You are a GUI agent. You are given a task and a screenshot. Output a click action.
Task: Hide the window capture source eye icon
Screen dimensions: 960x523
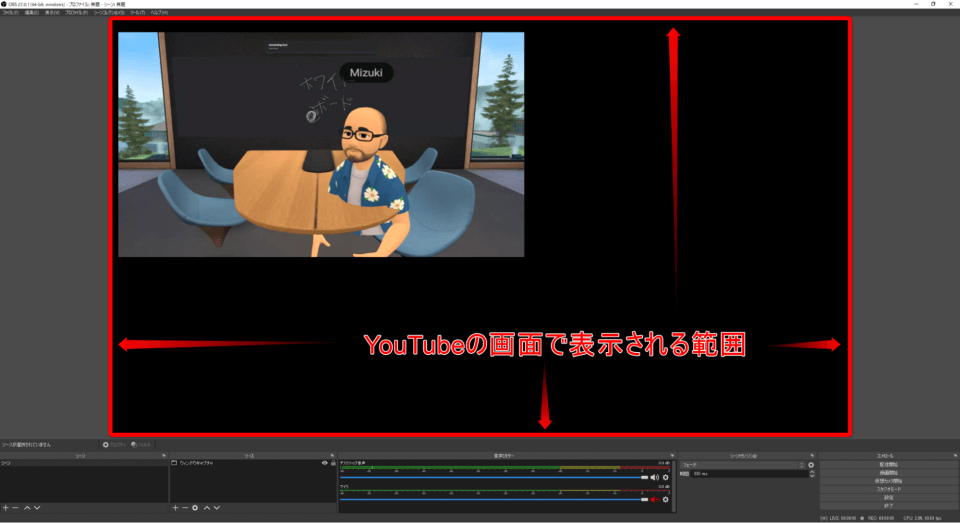[x=324, y=464]
